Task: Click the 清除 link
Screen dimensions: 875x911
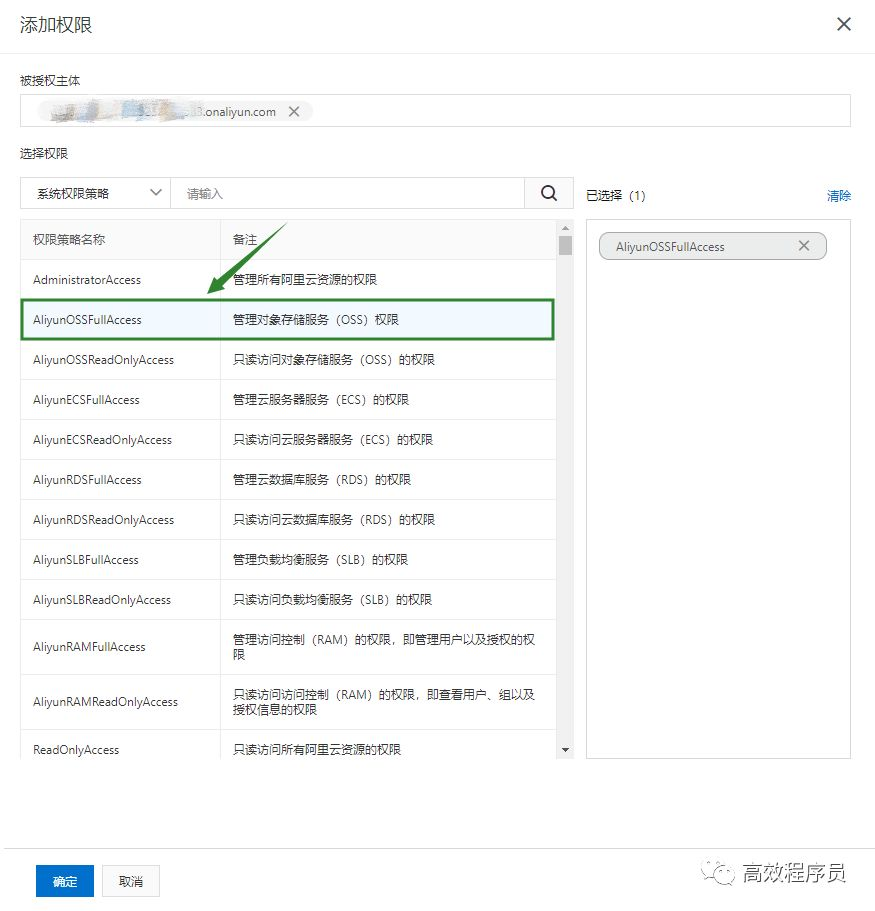Action: point(838,196)
